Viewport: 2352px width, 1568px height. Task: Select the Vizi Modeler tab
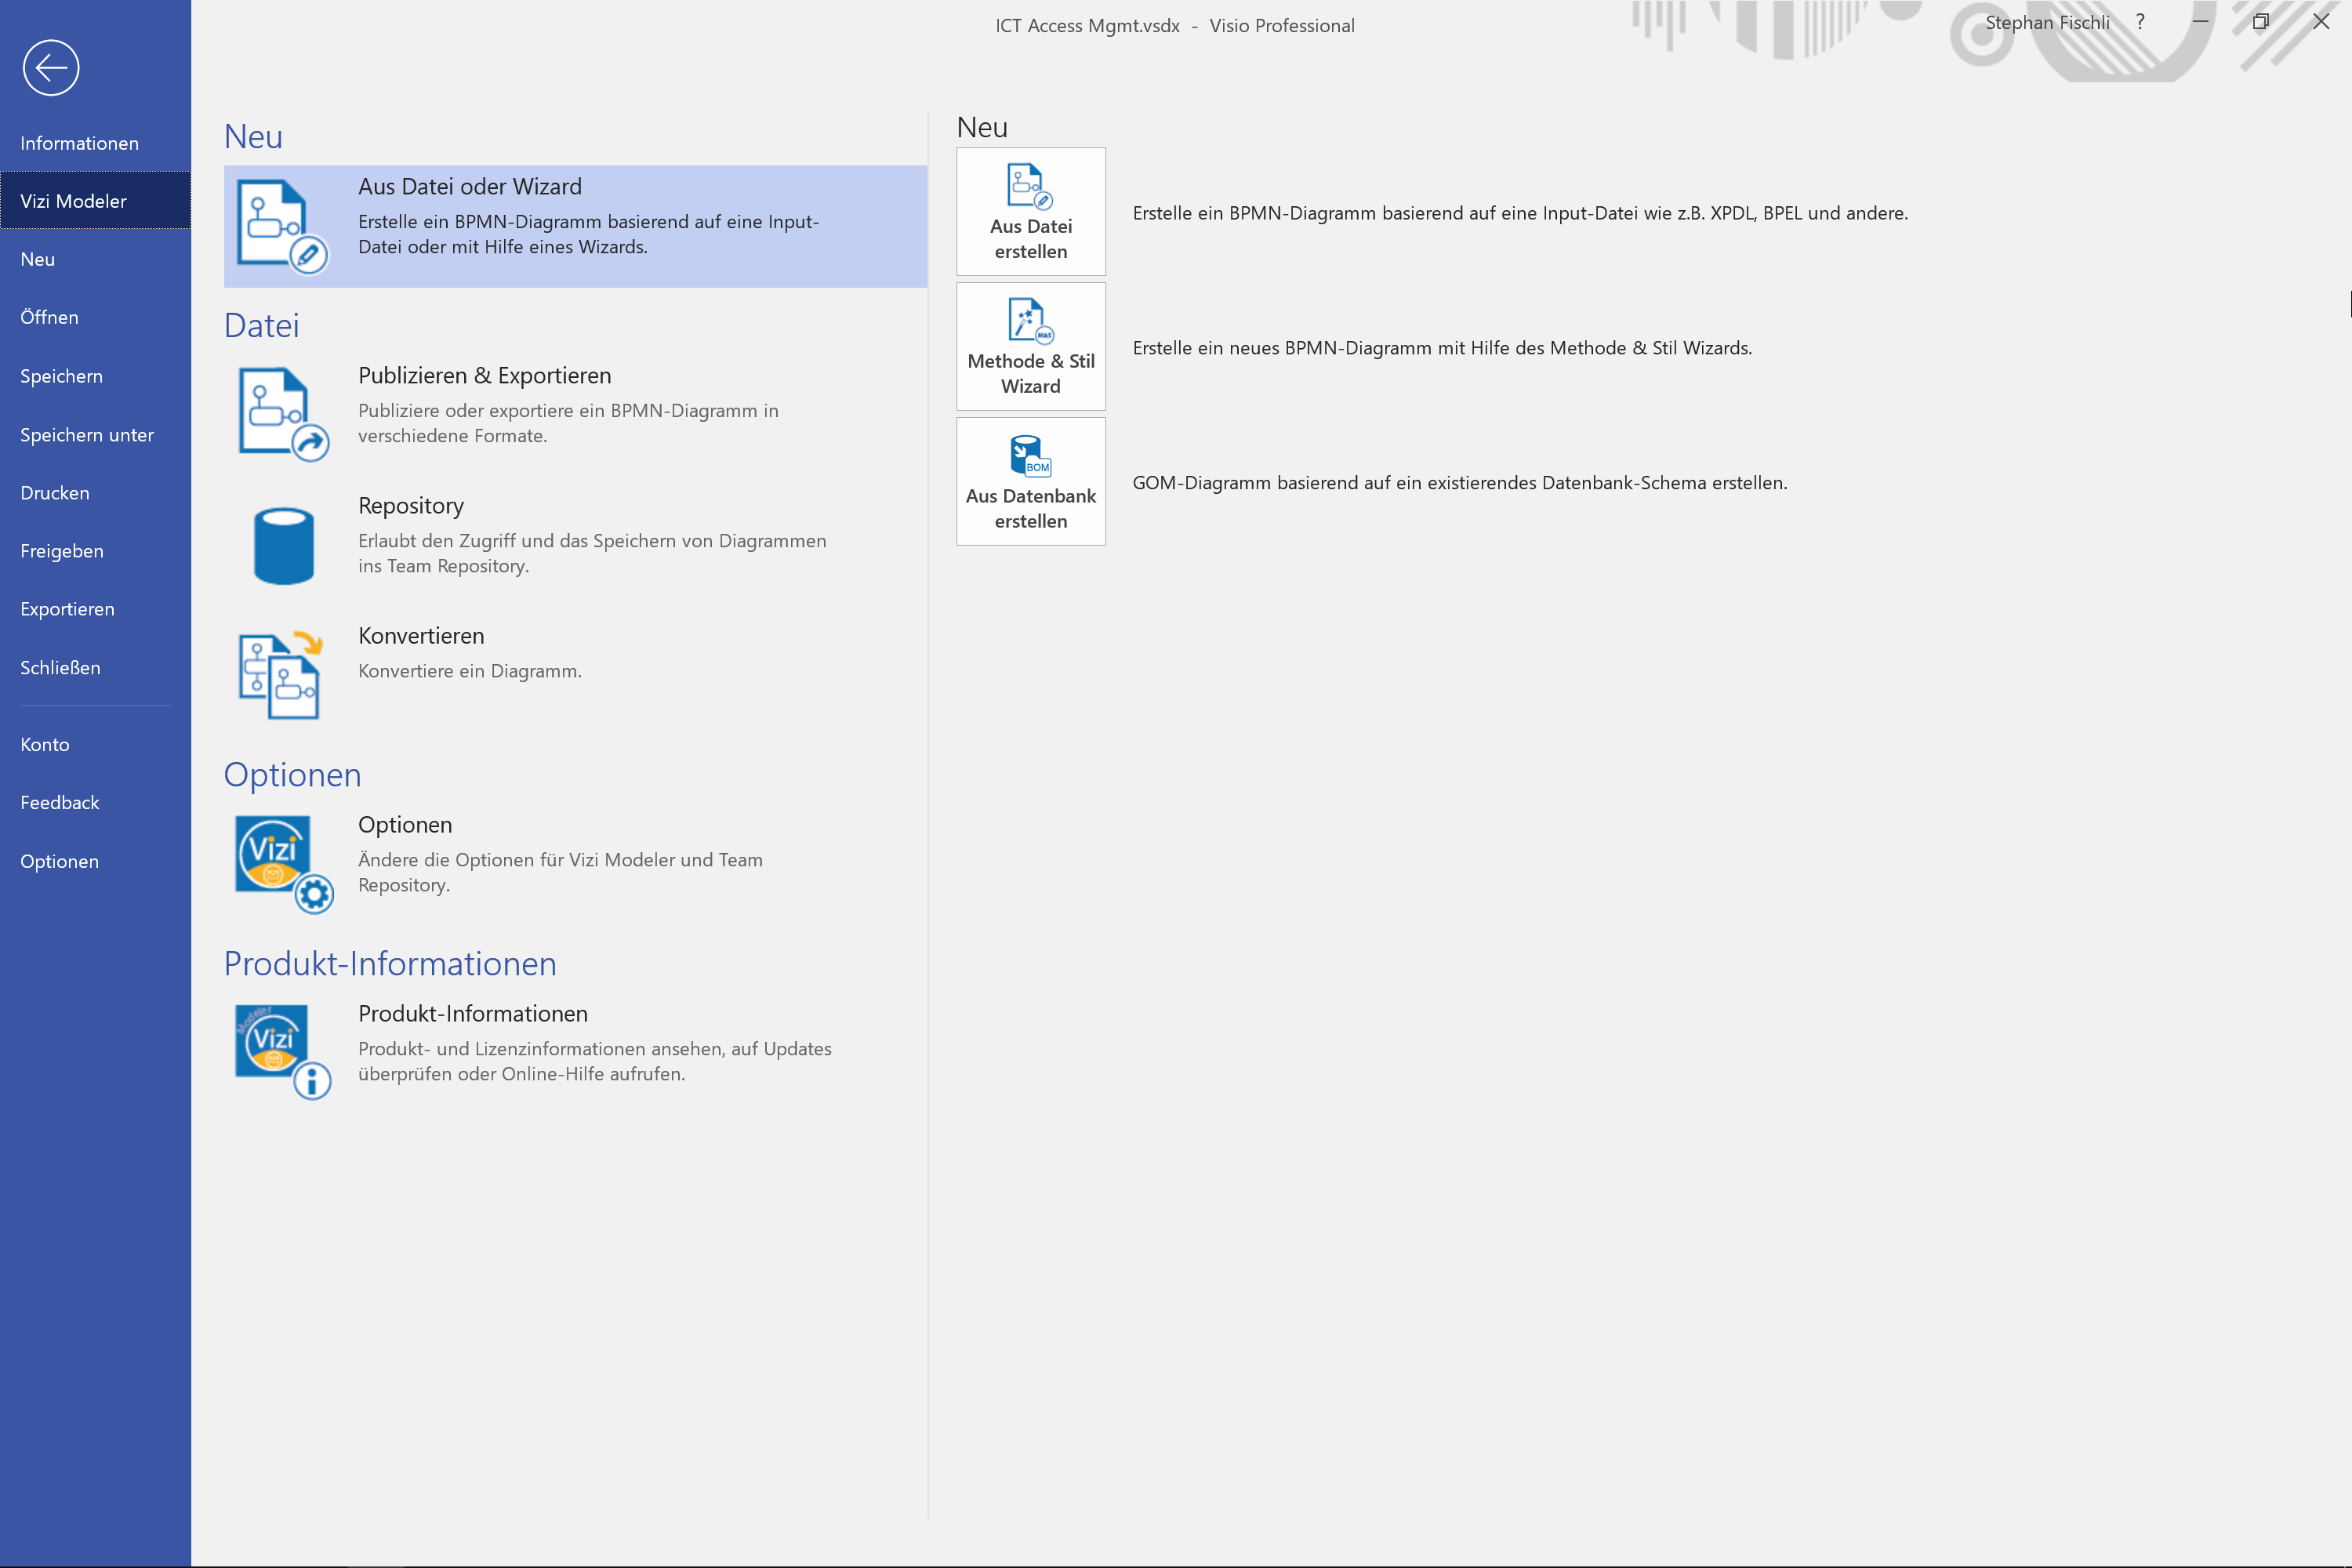coord(95,201)
